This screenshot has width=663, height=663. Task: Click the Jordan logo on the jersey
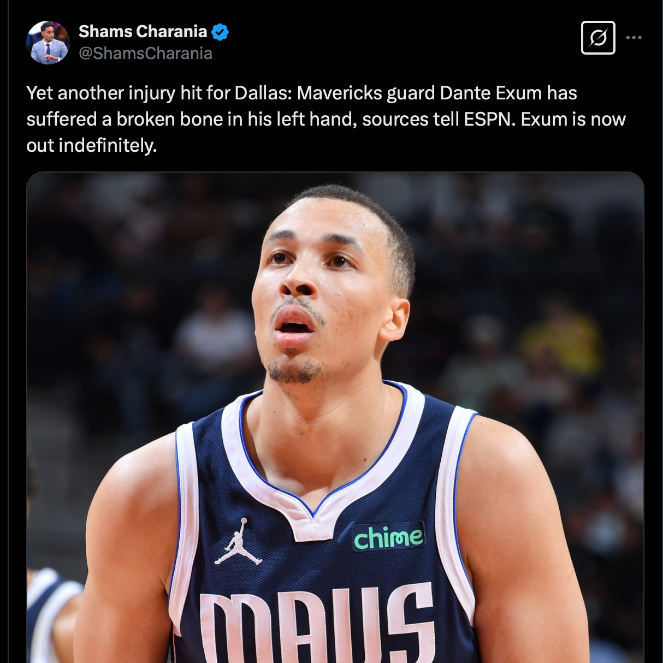click(238, 542)
